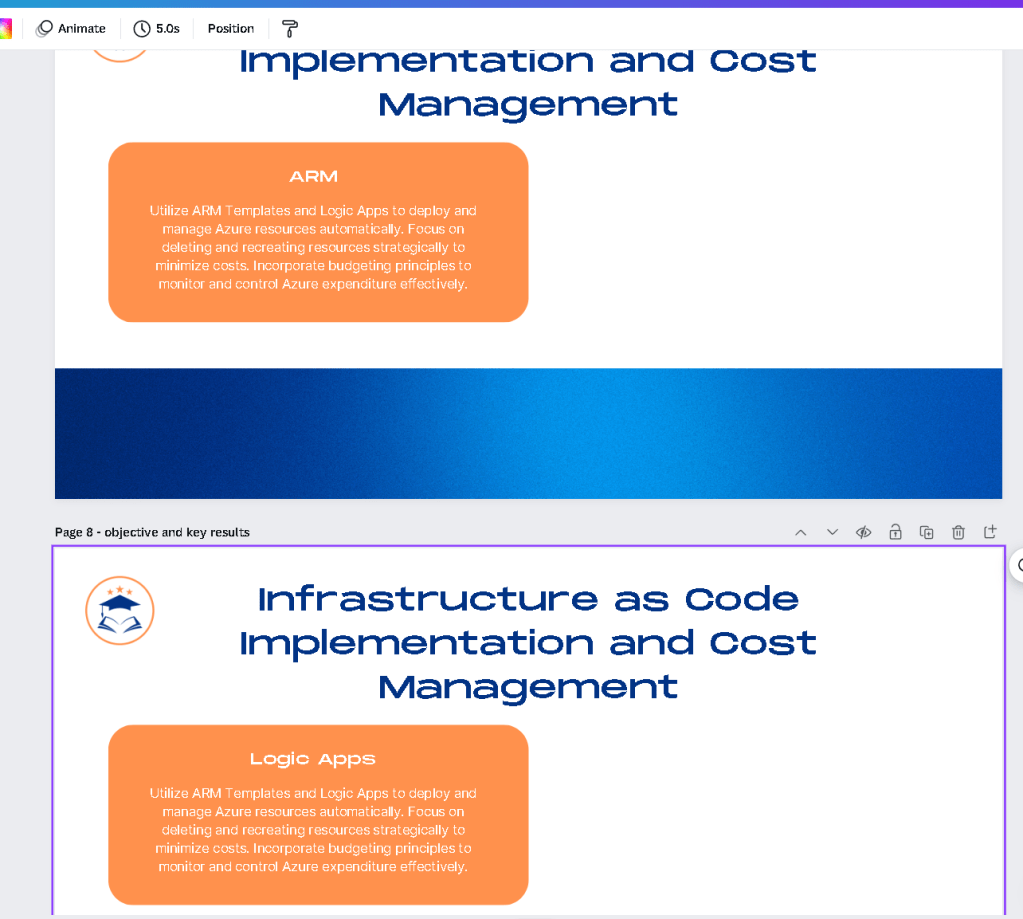This screenshot has height=919, width=1023.
Task: Delete page 8 with the trash icon
Action: [x=958, y=532]
